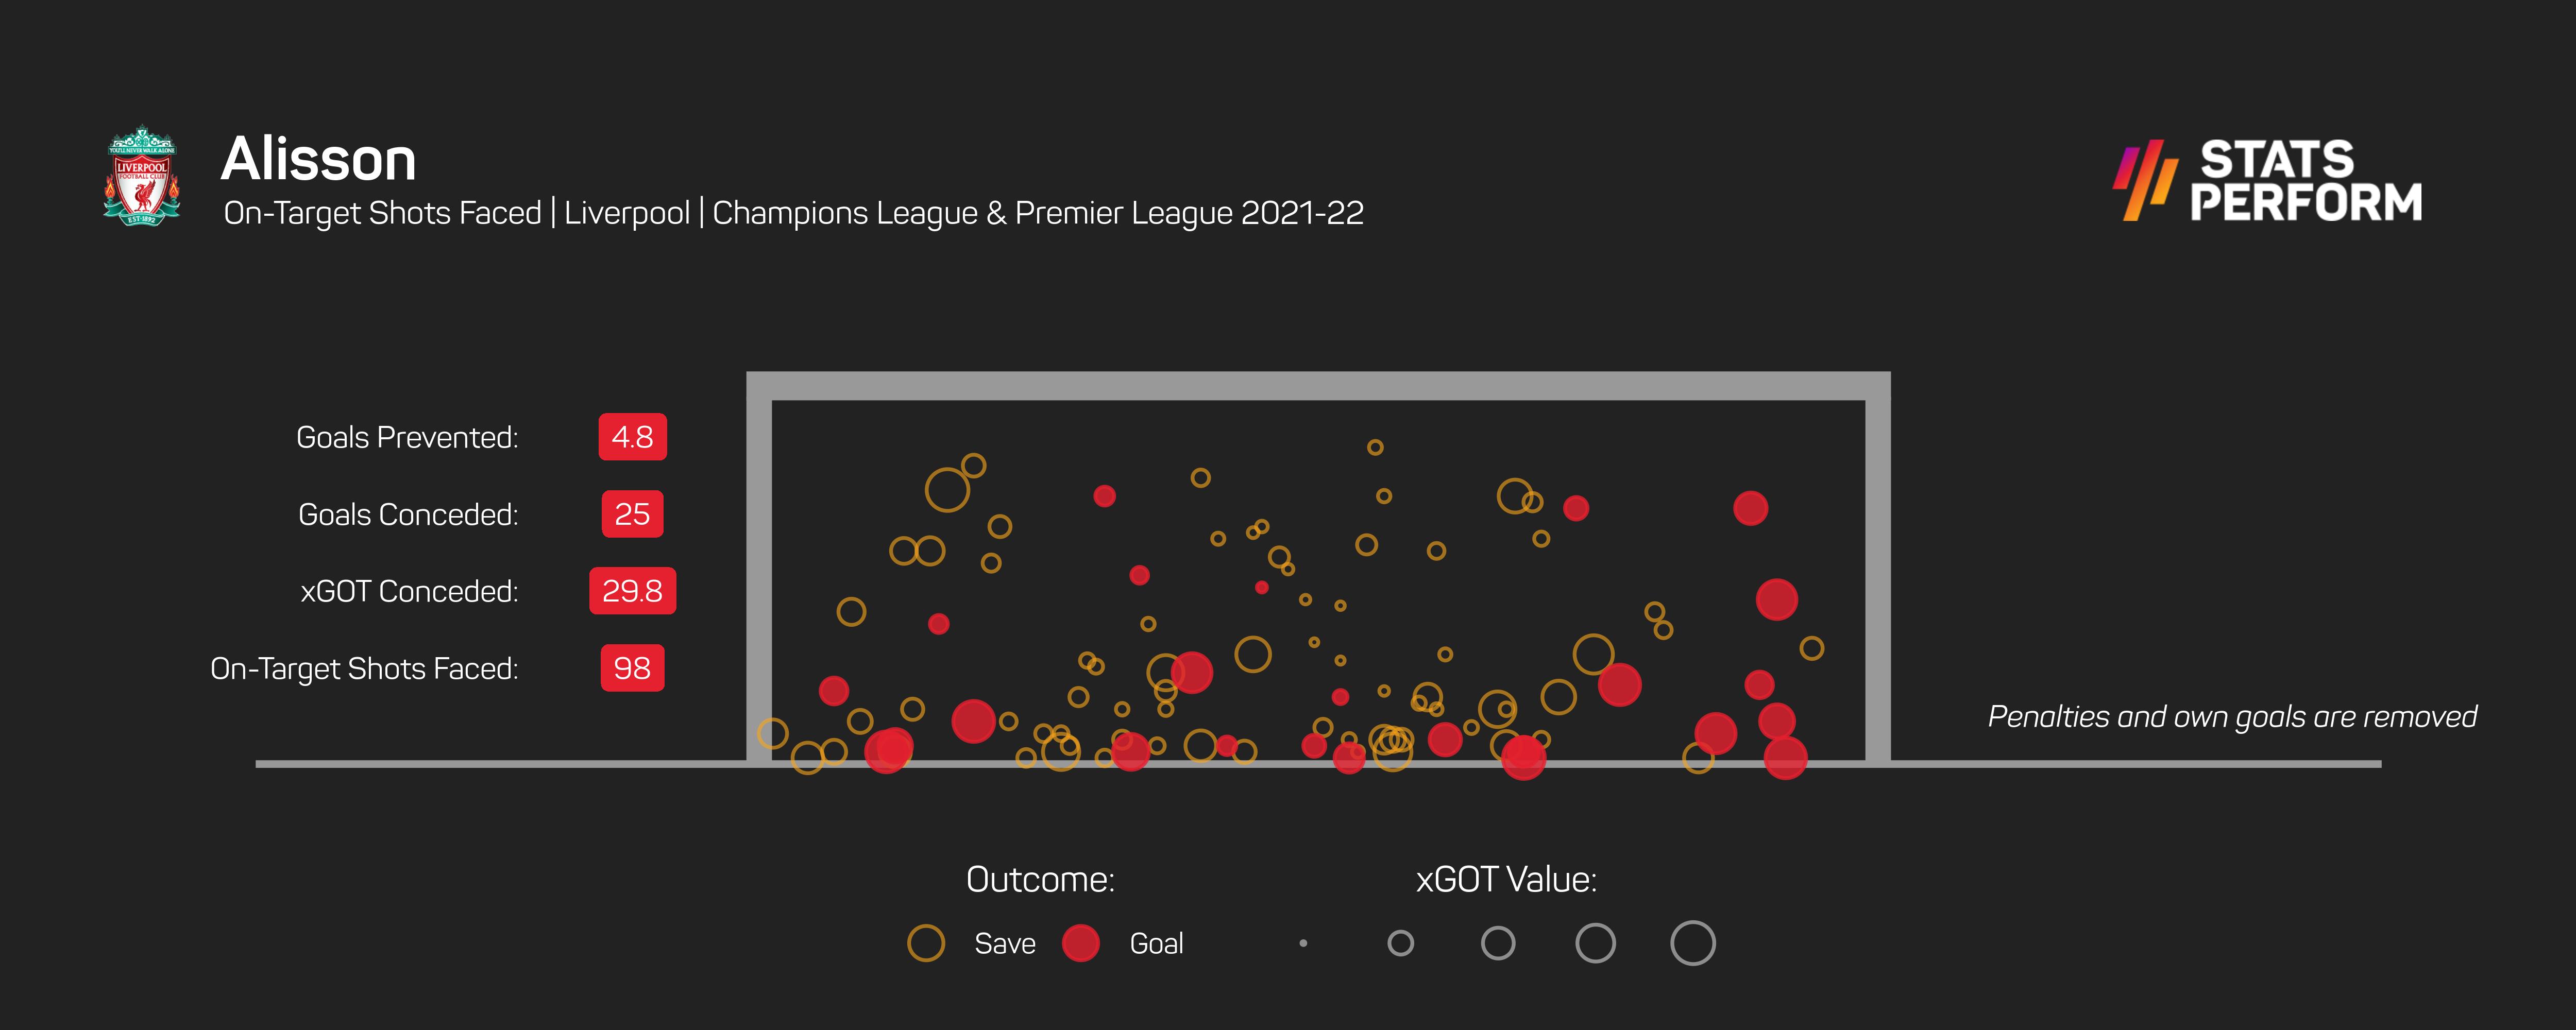Click the gold Save circle in legend
Image resolution: width=2576 pixels, height=1030 pixels.
[x=926, y=943]
